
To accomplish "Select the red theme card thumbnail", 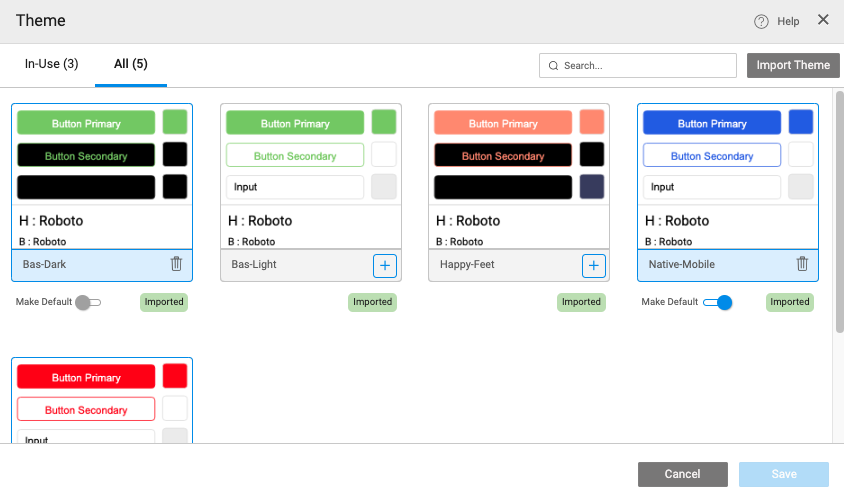I will point(102,401).
